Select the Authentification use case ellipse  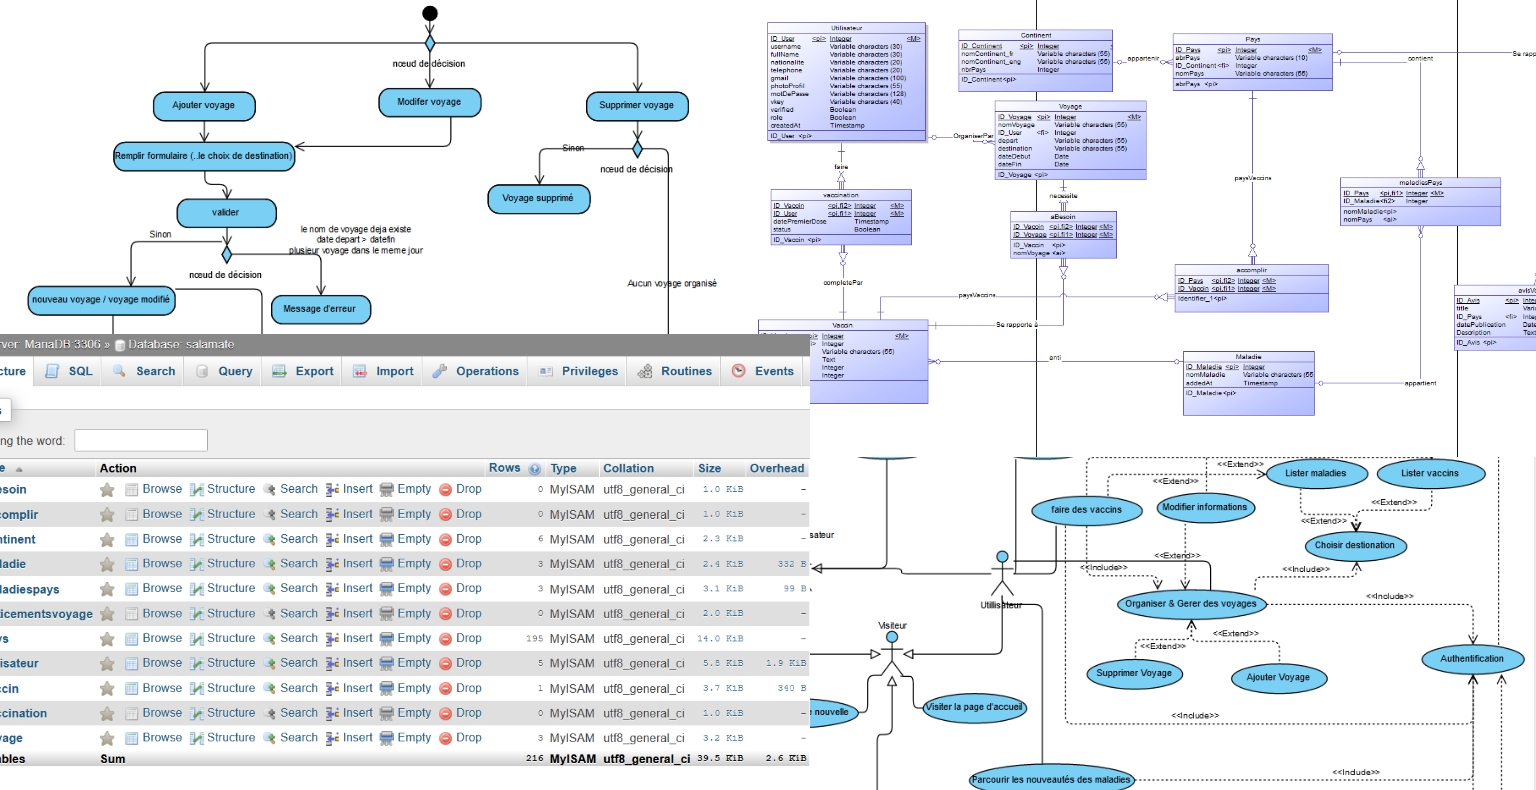[1472, 659]
